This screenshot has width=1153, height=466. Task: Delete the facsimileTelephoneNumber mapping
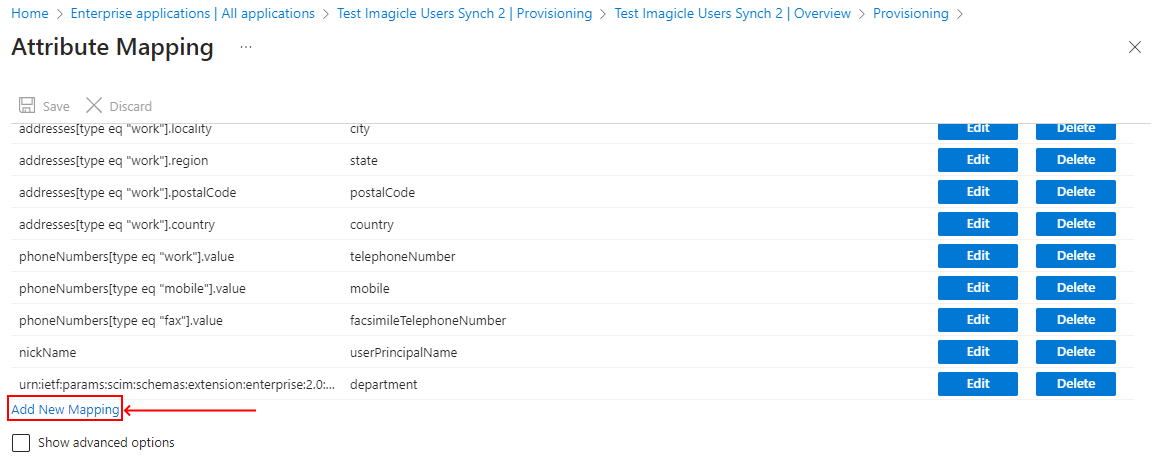(1075, 320)
